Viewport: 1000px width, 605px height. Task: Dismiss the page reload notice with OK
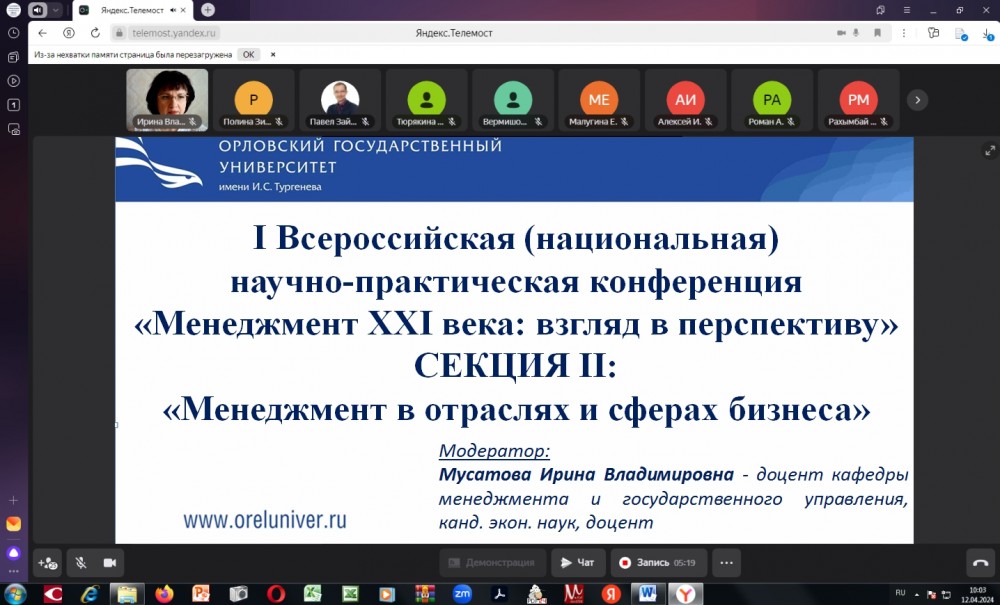pos(248,54)
